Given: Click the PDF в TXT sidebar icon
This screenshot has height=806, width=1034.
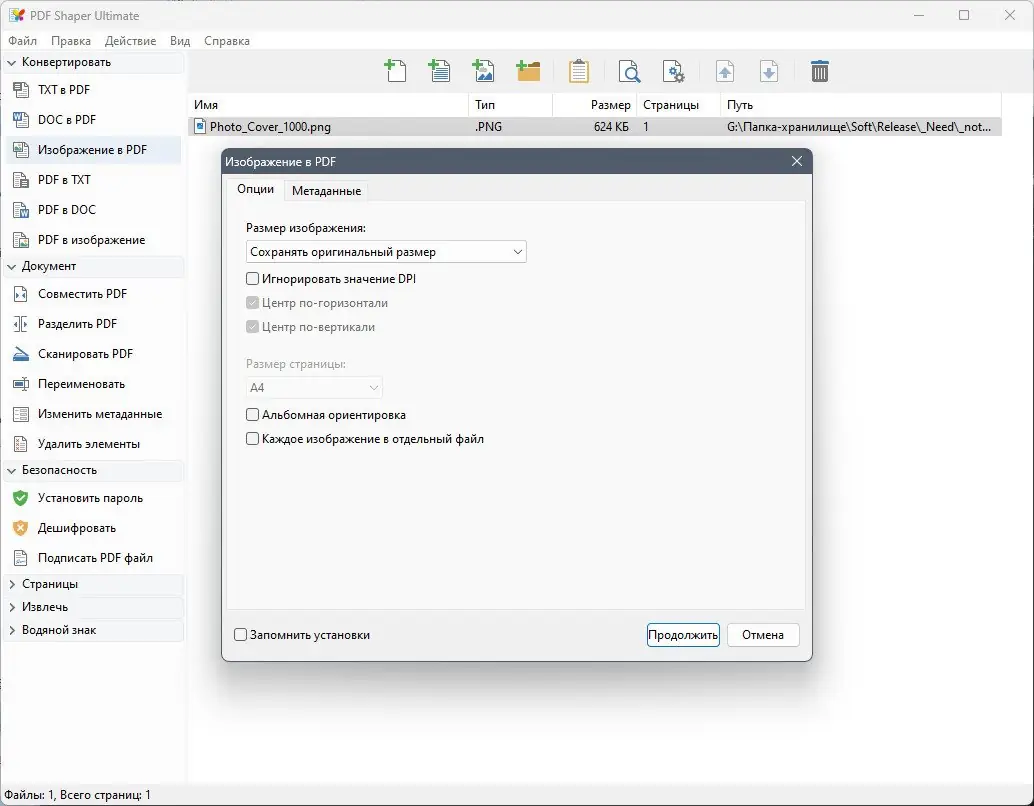Looking at the screenshot, I should coord(21,179).
